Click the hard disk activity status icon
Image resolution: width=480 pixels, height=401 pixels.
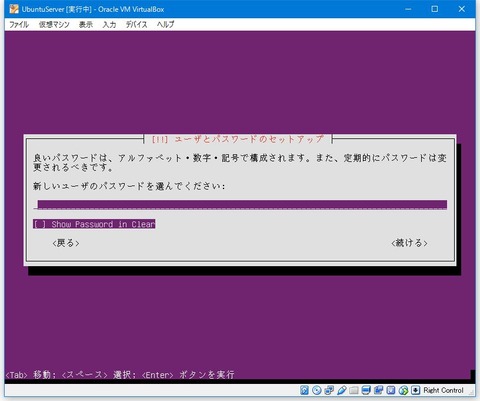click(304, 390)
